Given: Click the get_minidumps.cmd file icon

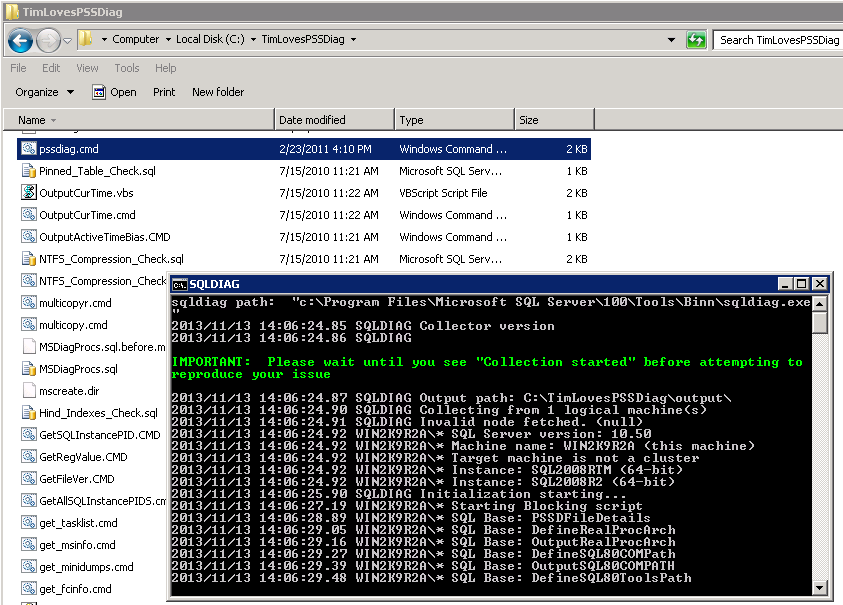Looking at the screenshot, I should (29, 567).
